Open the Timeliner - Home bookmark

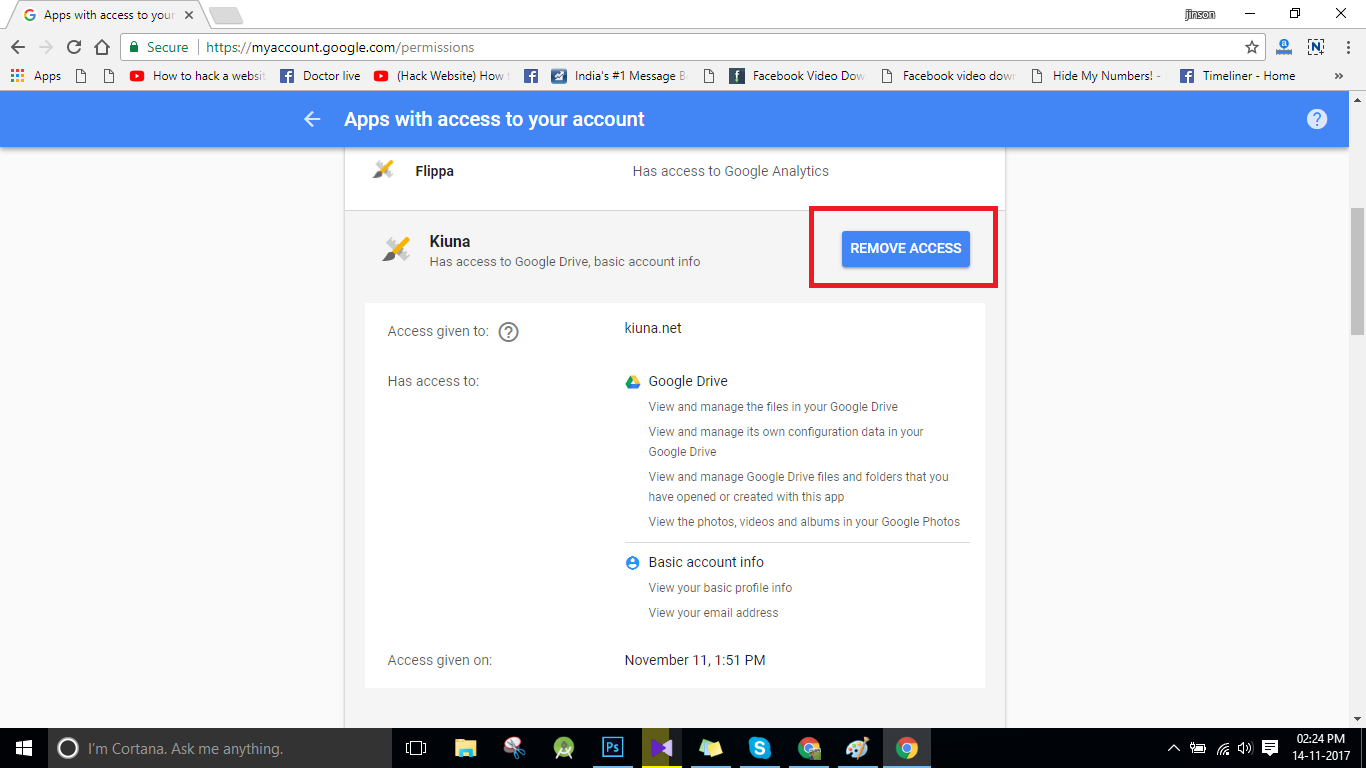1237,76
